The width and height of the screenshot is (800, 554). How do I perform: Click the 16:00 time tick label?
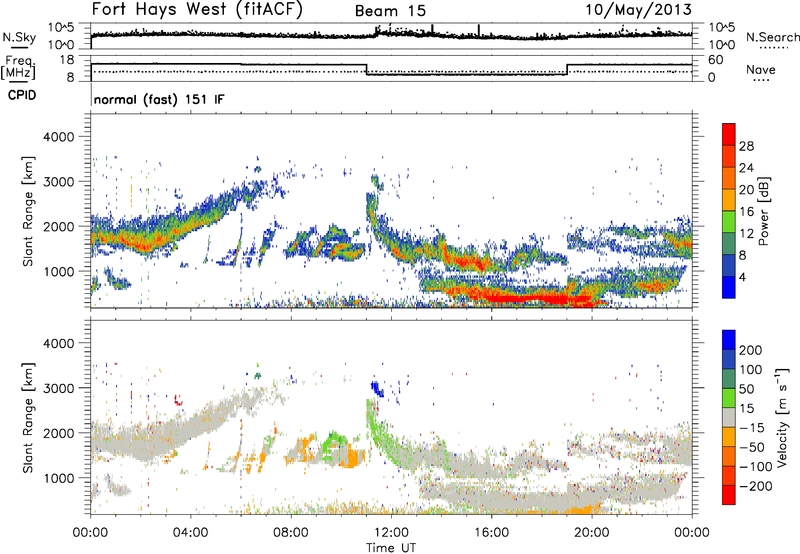coord(492,533)
